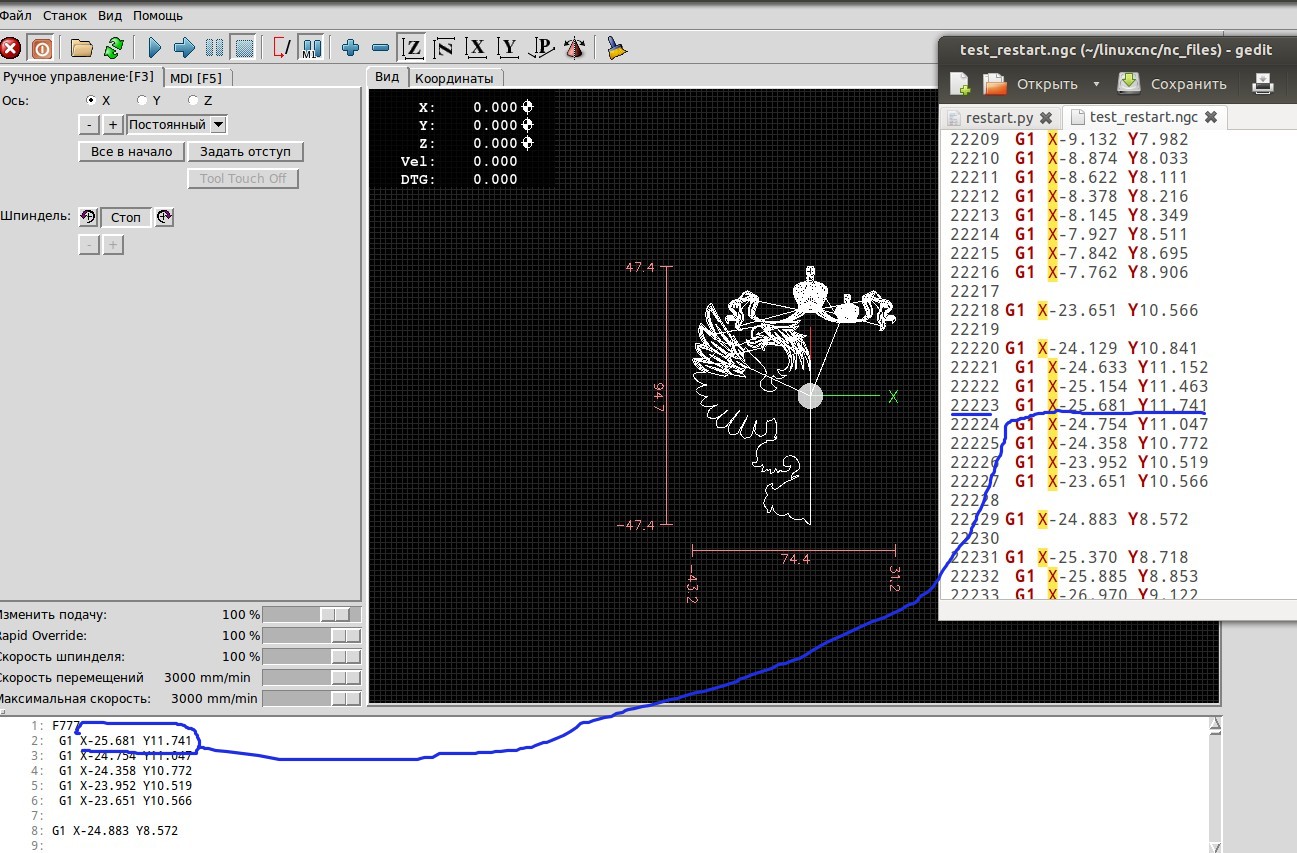The width and height of the screenshot is (1297, 853).
Task: Clear live plot with broom icon
Action: click(x=616, y=47)
